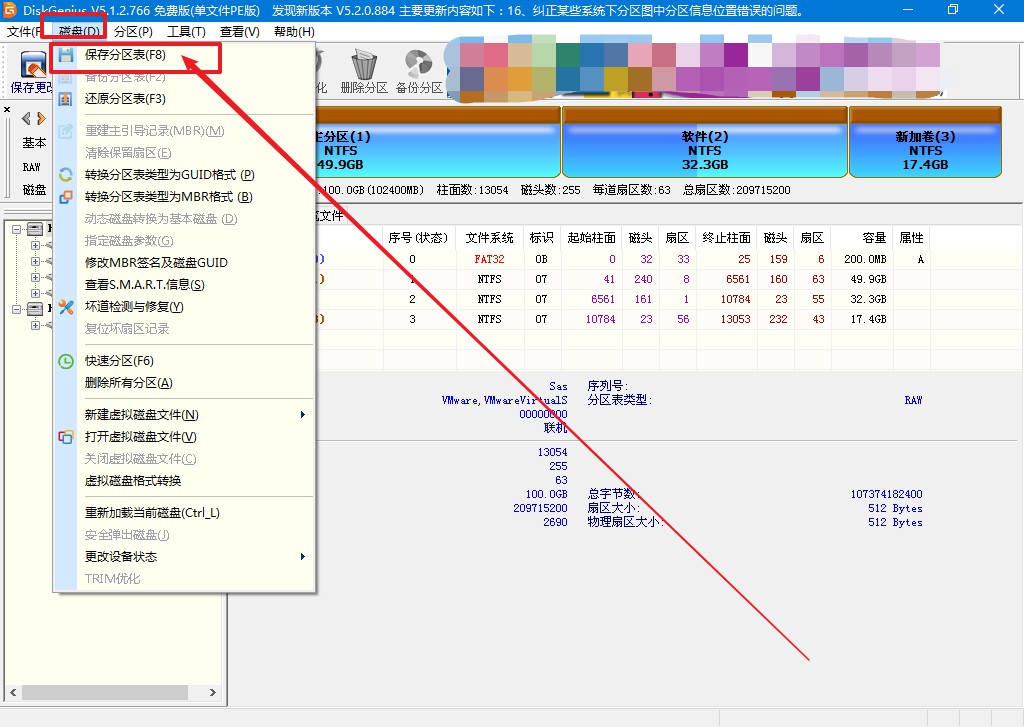Click the 终止柱面 column header
1024x727 pixels.
pos(726,238)
